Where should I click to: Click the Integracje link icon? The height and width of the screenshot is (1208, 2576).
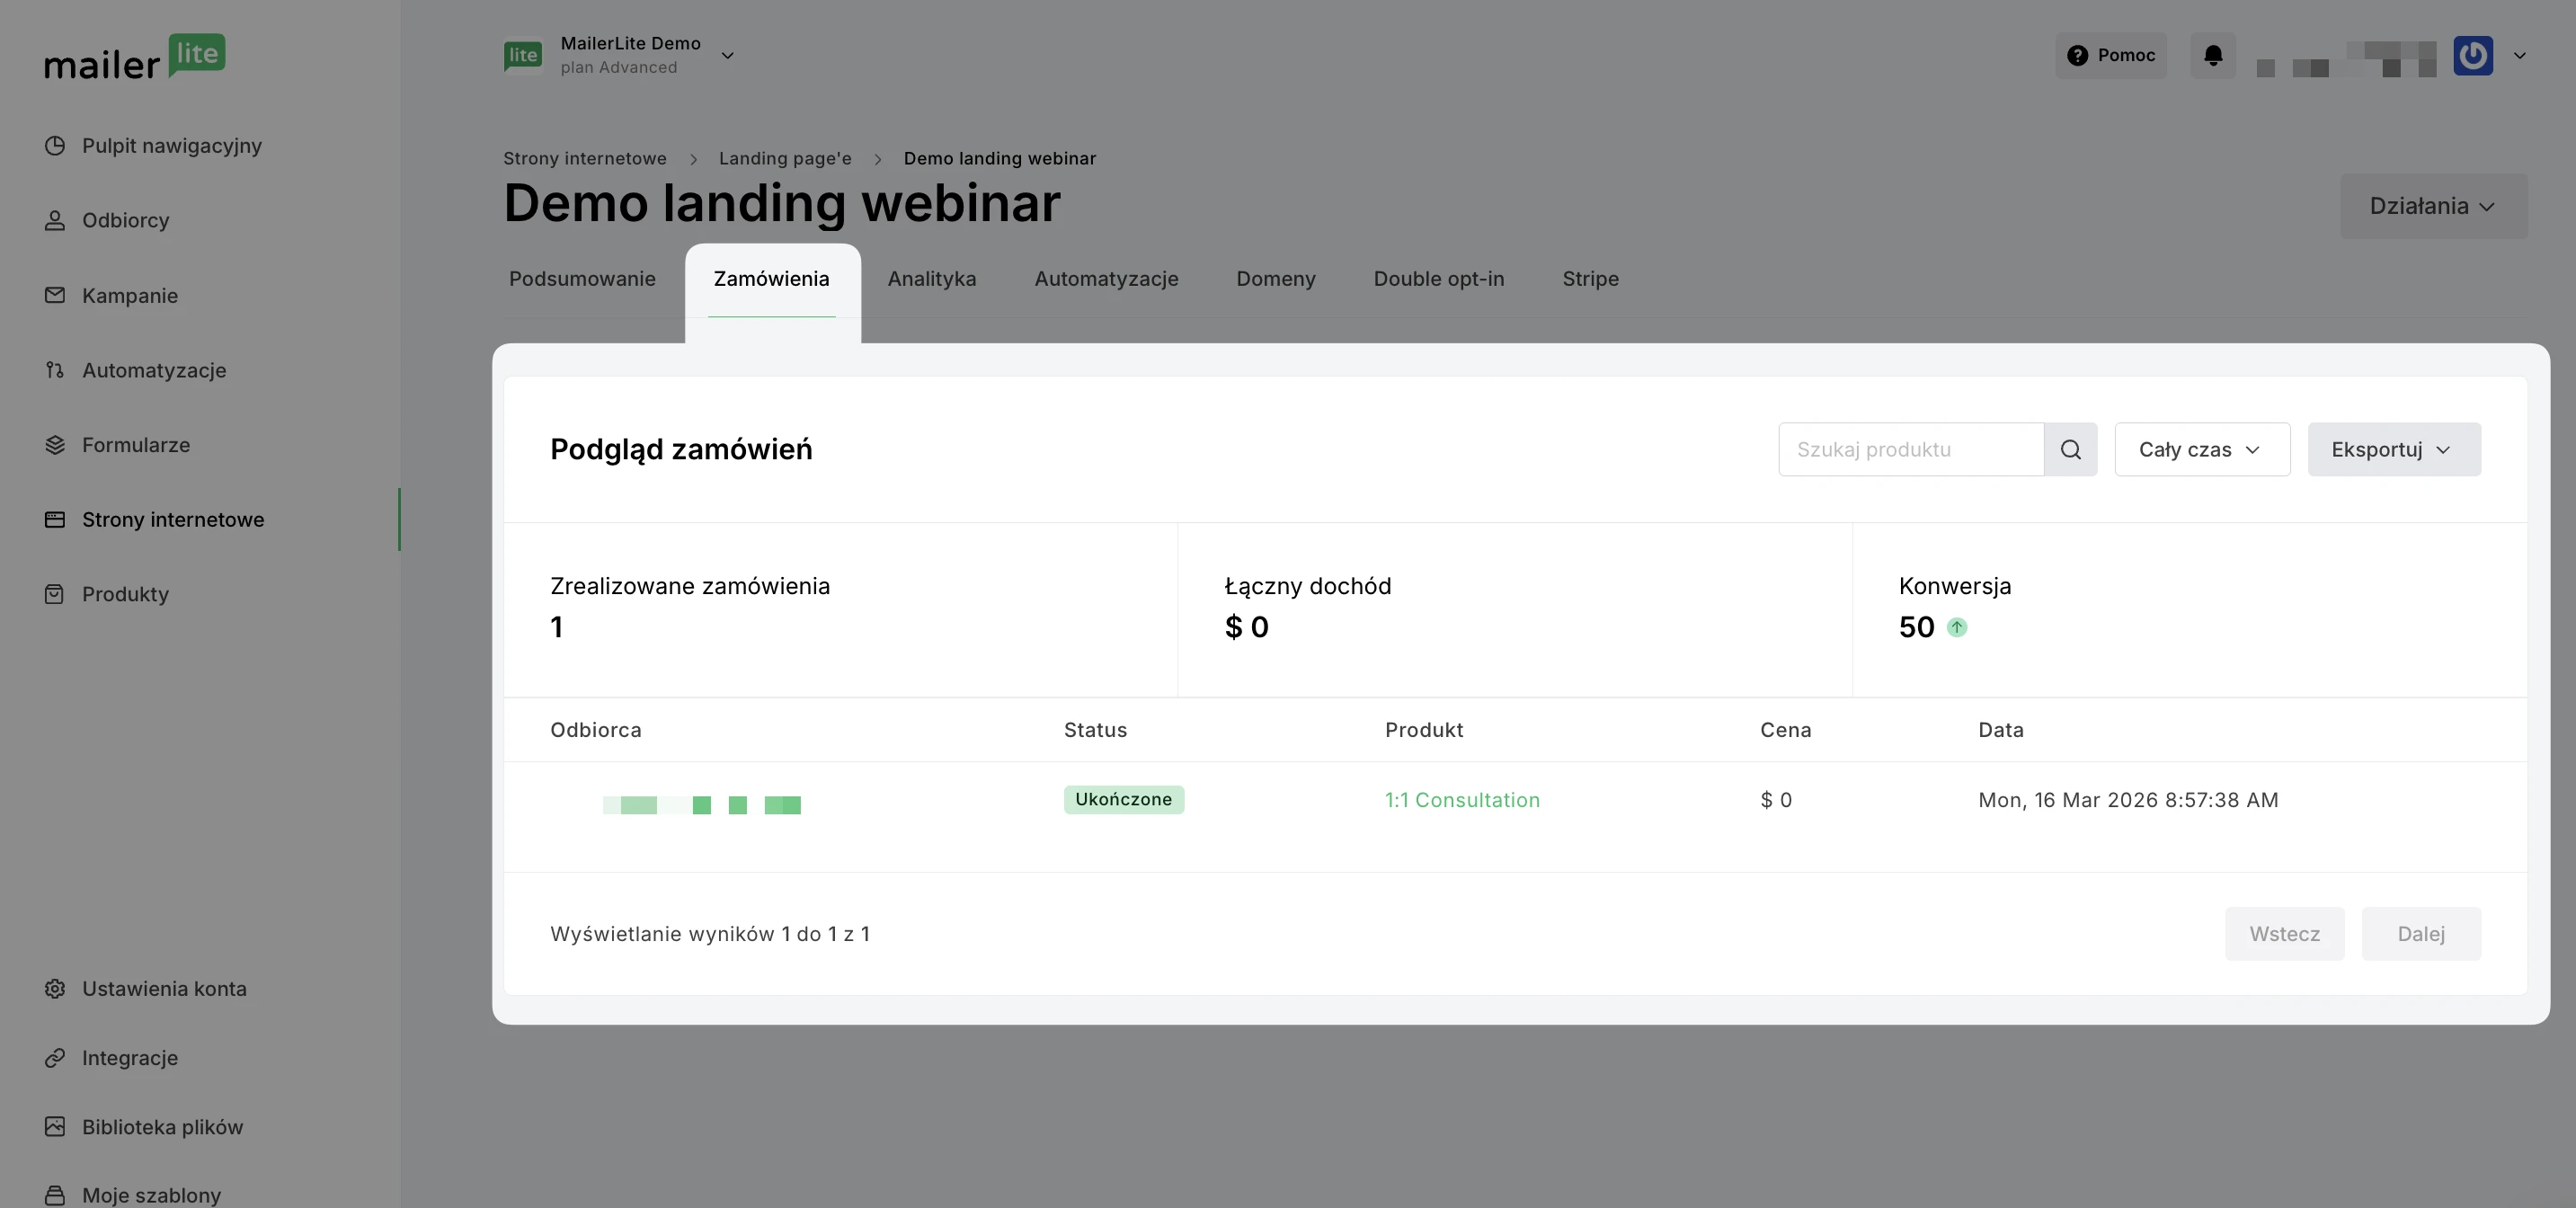55,1057
